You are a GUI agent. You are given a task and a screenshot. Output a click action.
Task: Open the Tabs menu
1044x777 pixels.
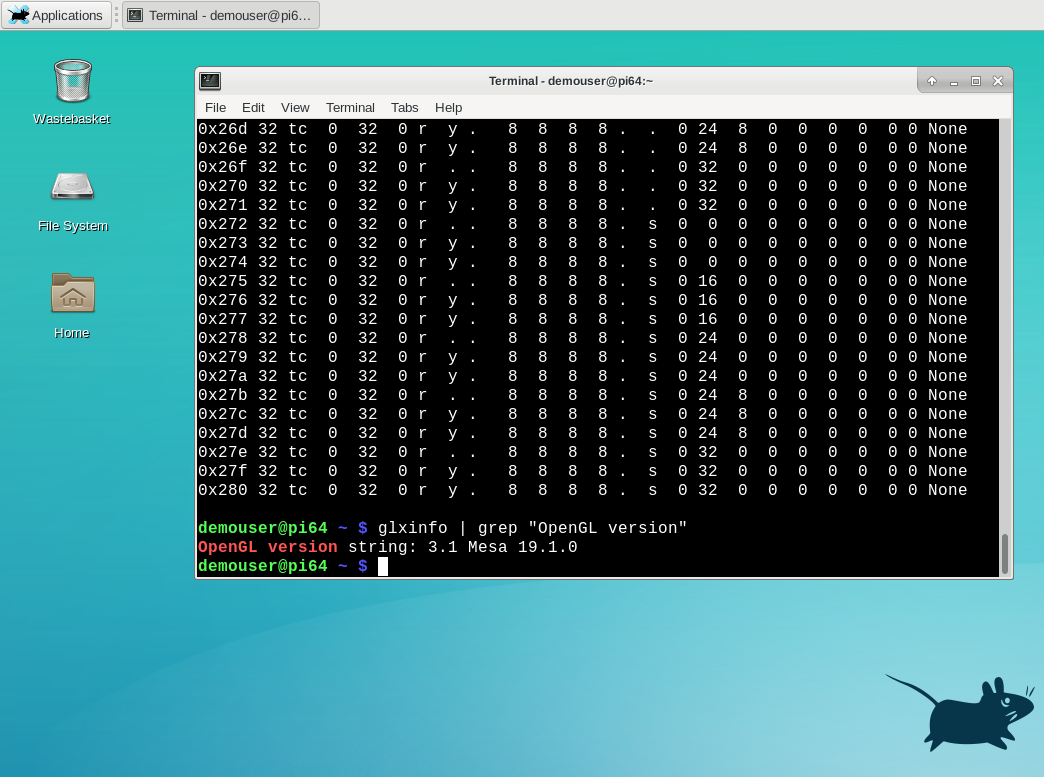[404, 107]
